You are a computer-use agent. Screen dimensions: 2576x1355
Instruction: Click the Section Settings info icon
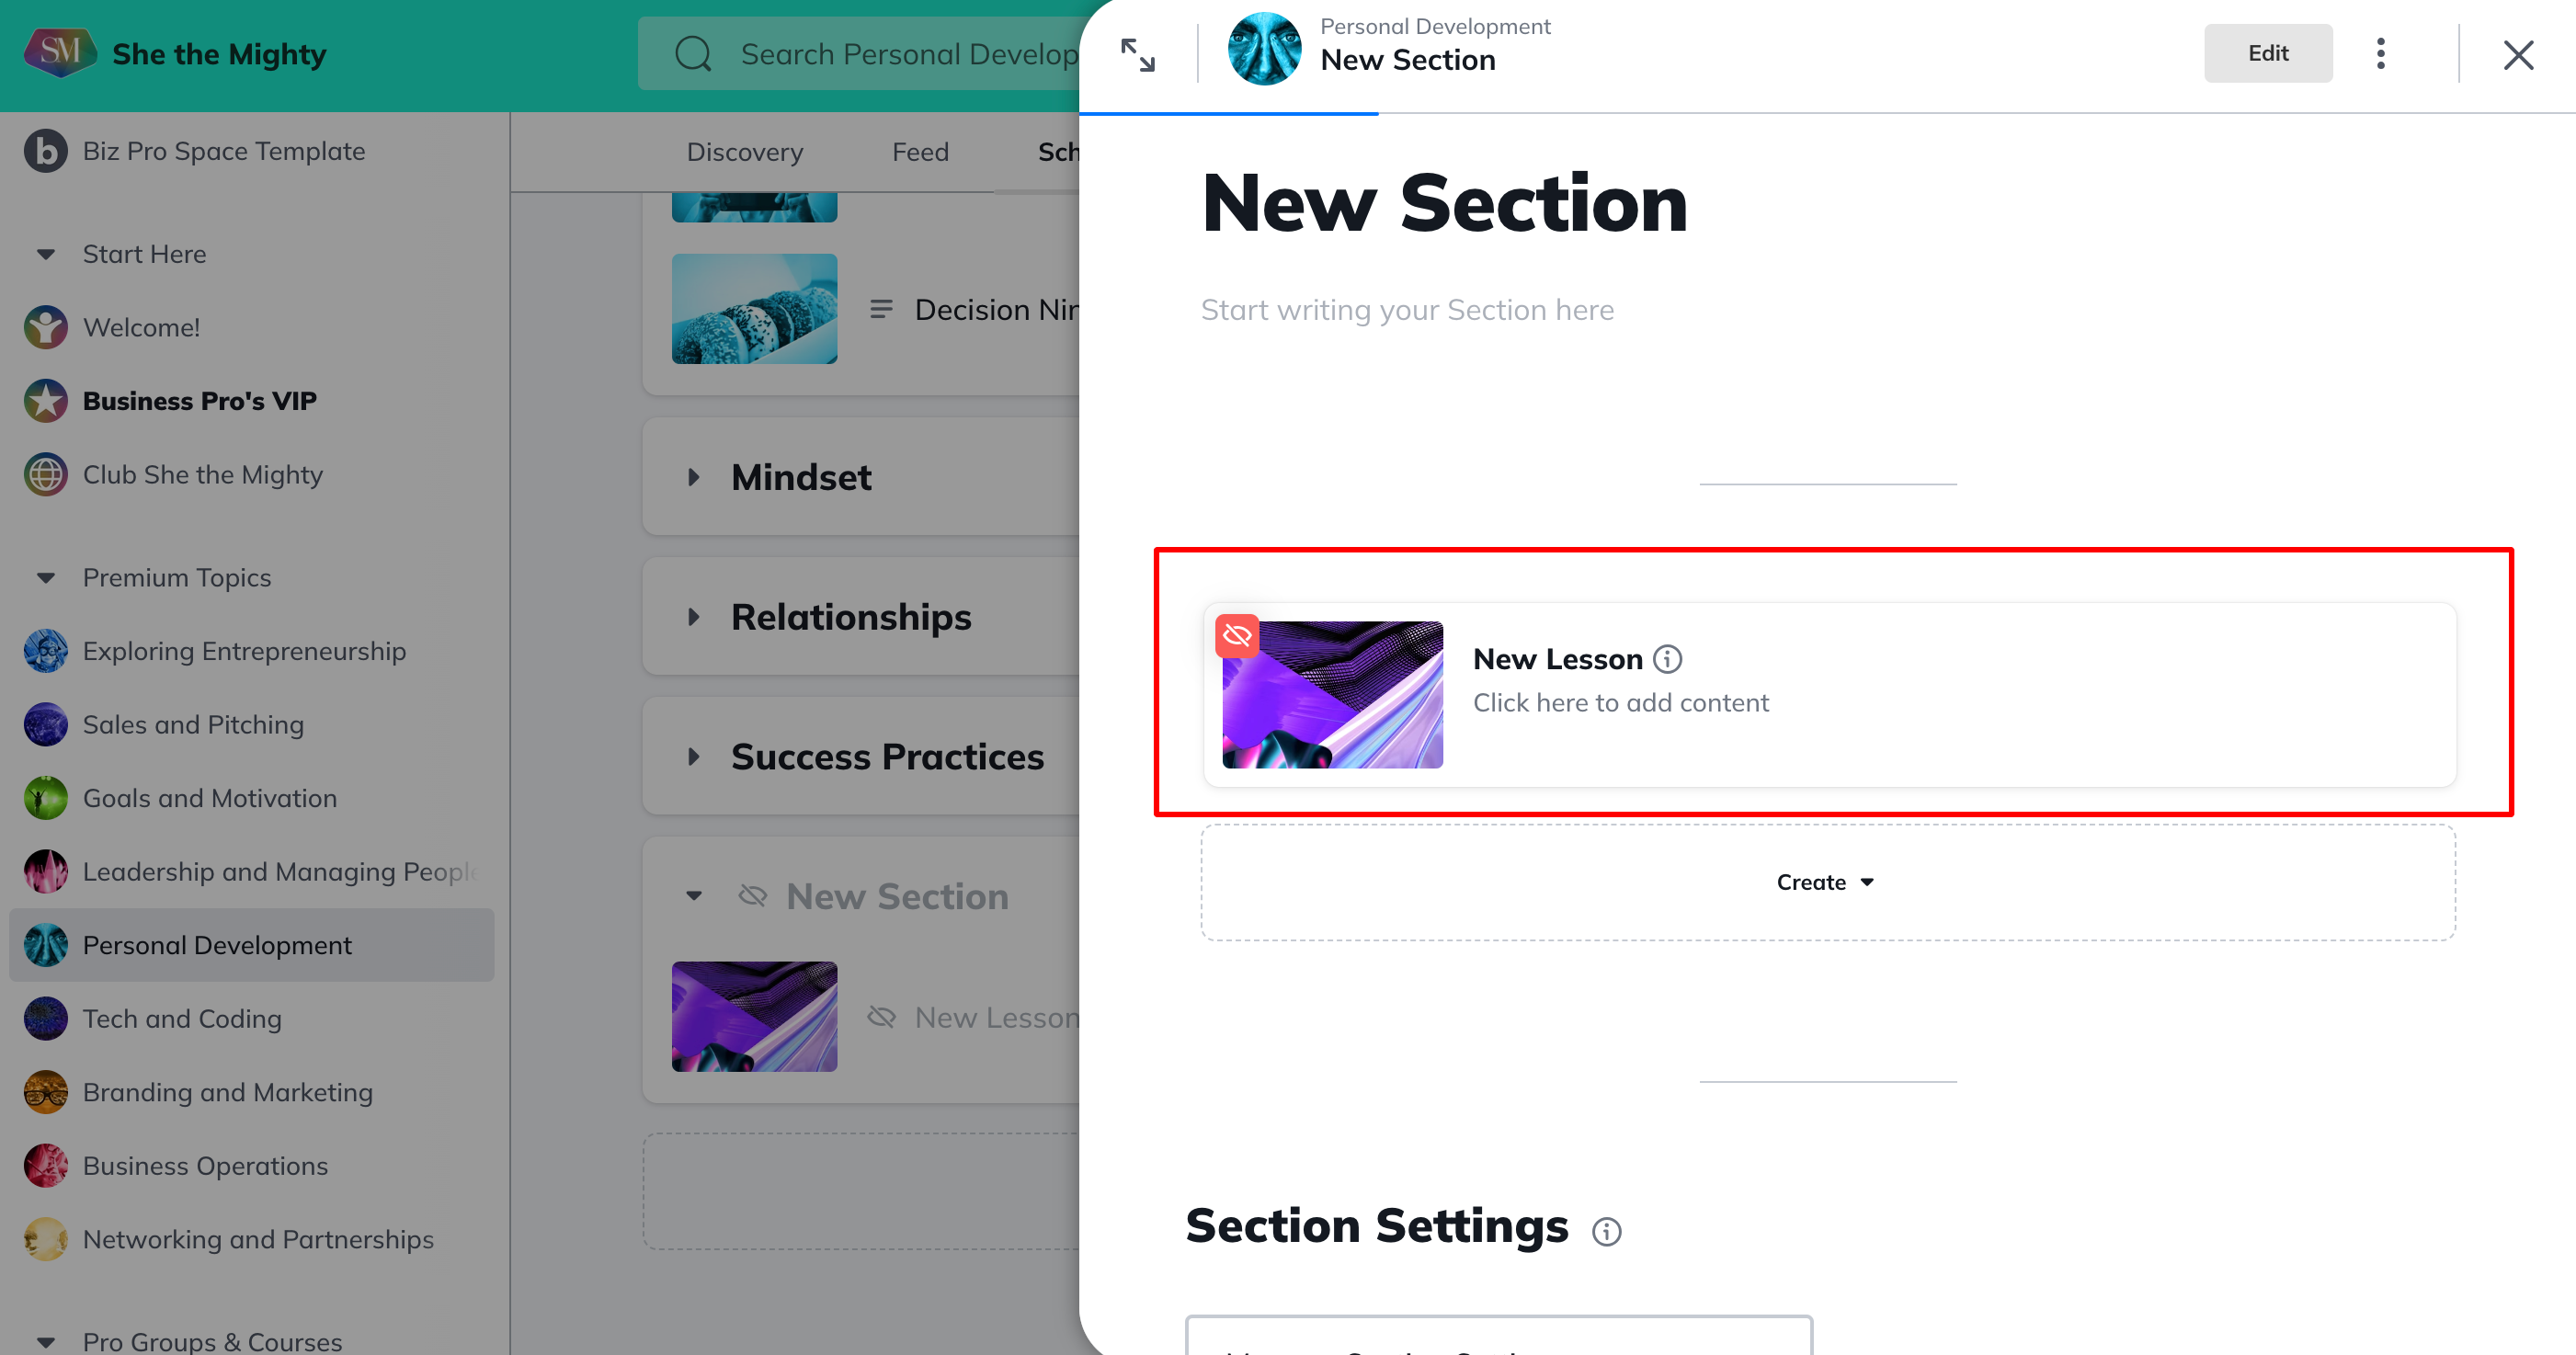(1606, 1231)
